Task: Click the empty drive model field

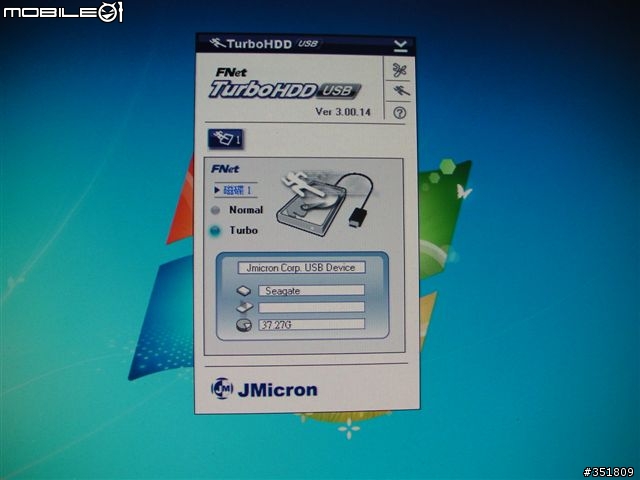Action: click(311, 307)
